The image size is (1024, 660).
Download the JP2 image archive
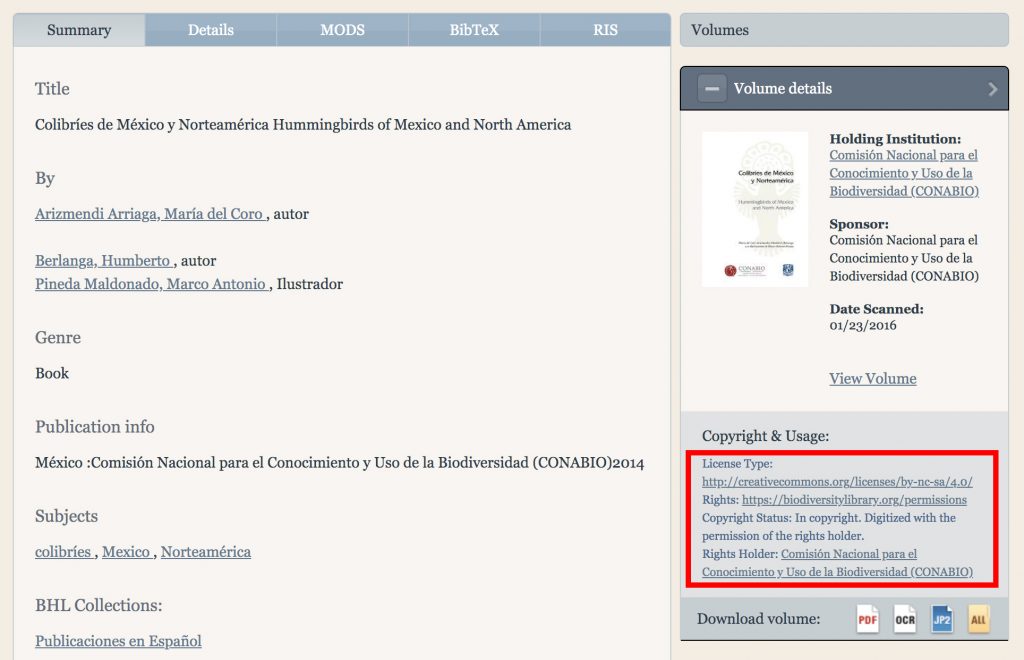tap(941, 619)
